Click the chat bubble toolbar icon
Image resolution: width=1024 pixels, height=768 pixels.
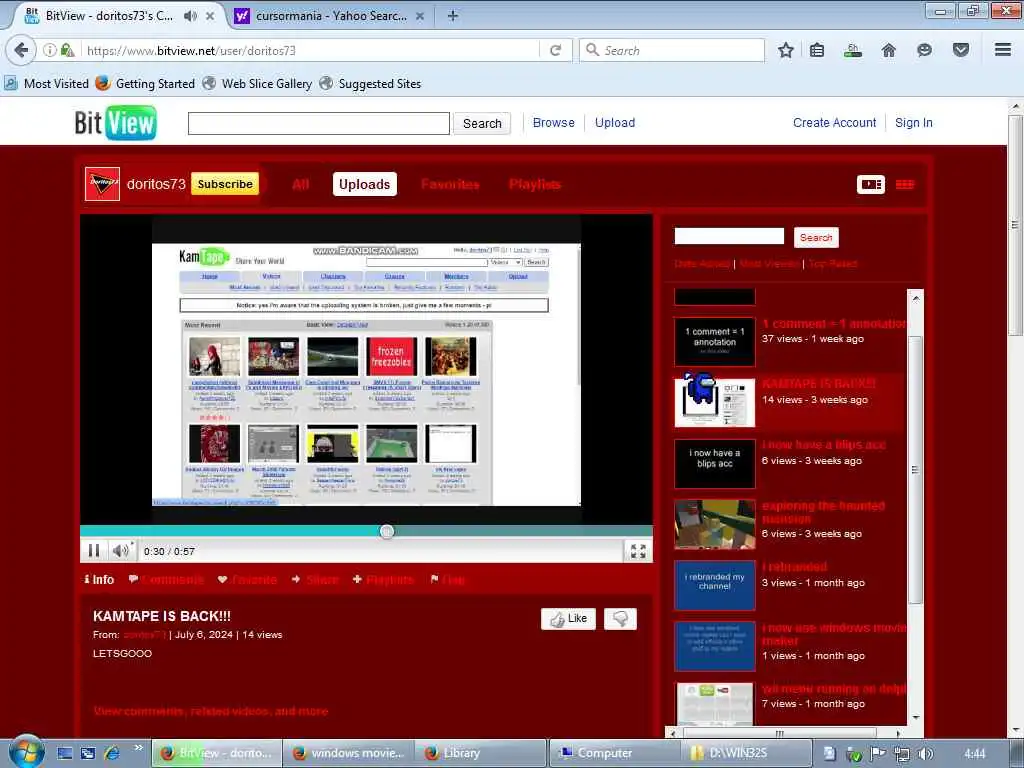[924, 50]
